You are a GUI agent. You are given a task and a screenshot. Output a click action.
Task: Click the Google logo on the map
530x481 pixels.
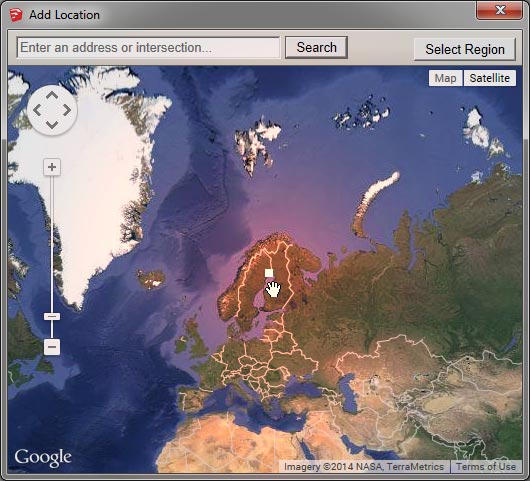pos(43,458)
